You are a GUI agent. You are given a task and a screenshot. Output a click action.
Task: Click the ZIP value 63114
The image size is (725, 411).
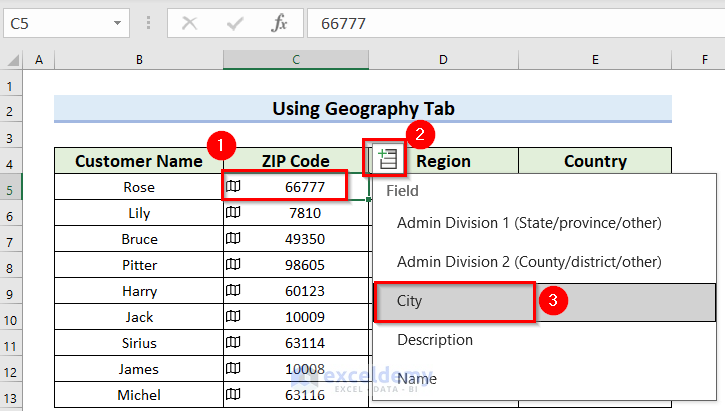tap(305, 343)
